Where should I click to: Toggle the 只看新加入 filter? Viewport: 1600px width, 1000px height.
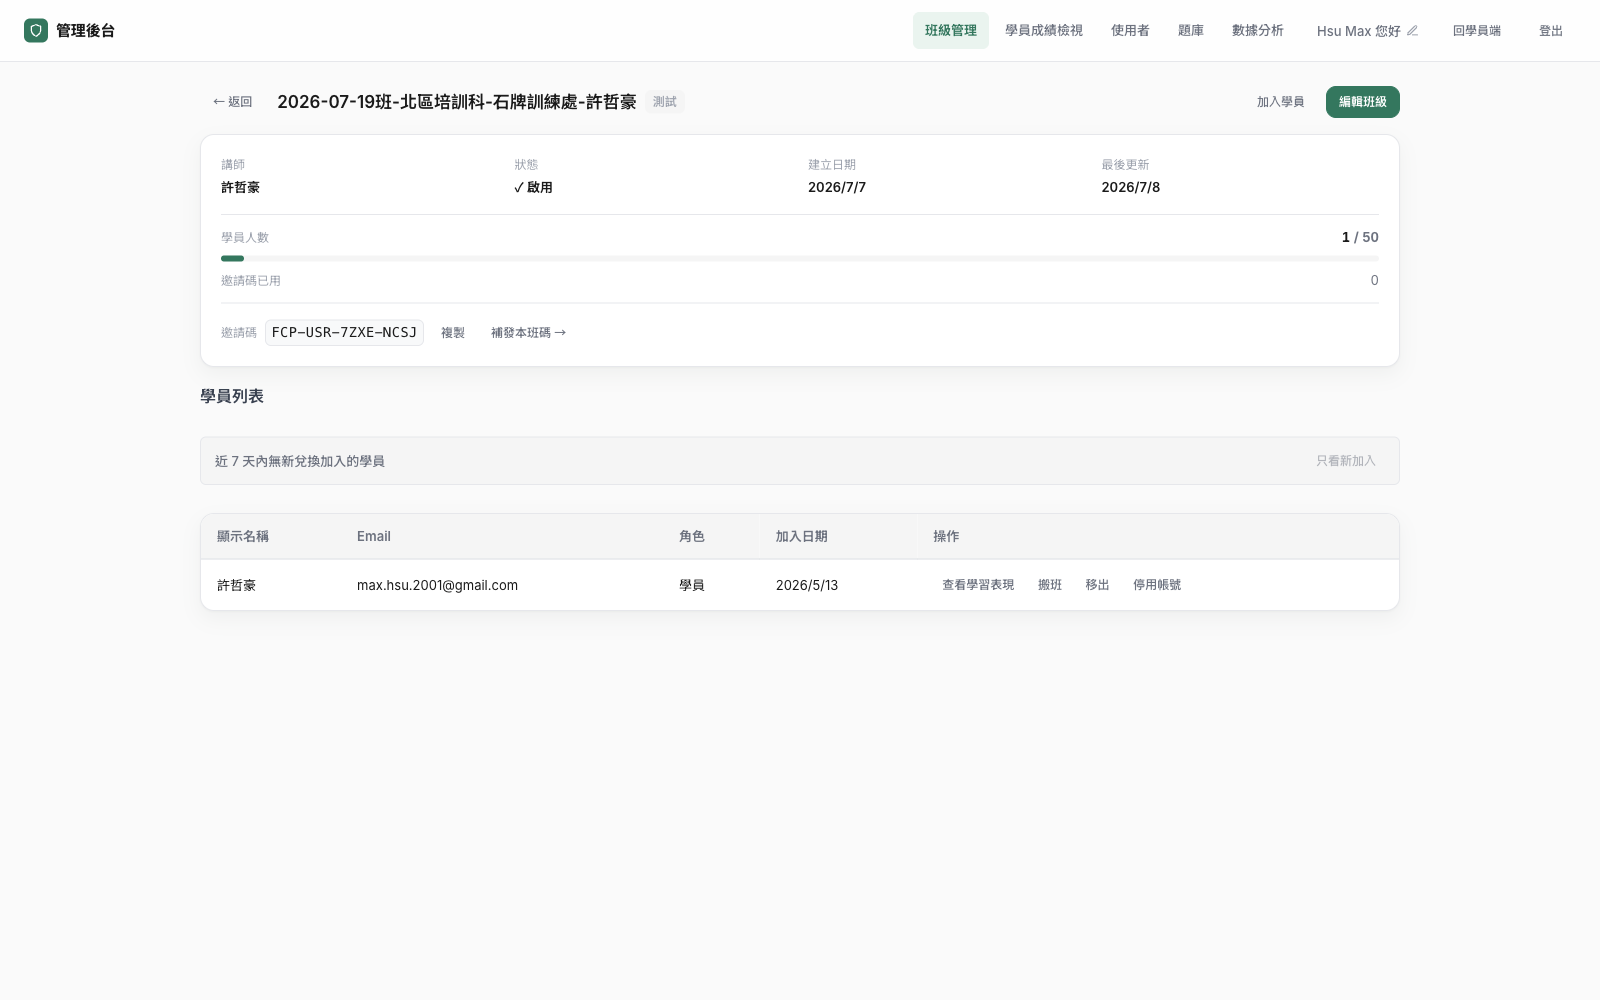(x=1346, y=461)
